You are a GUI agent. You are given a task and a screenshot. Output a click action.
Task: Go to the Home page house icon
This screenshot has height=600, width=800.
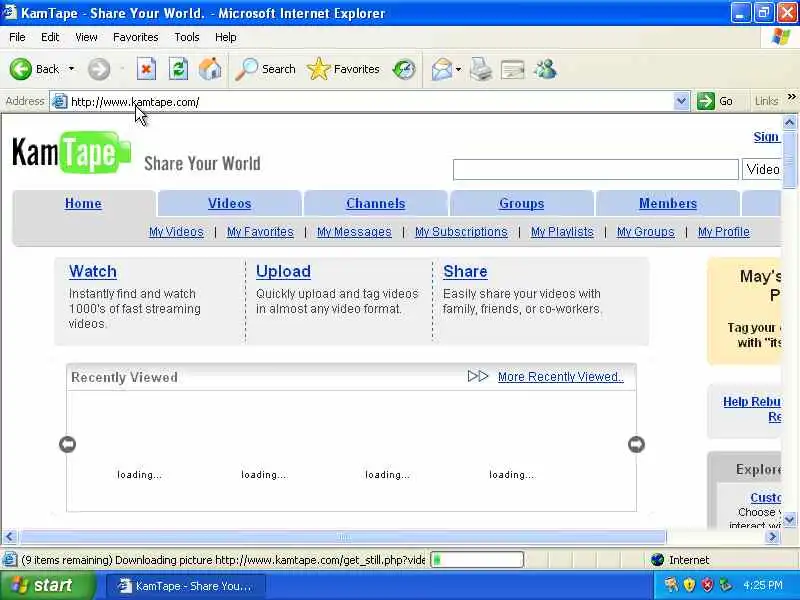(210, 69)
